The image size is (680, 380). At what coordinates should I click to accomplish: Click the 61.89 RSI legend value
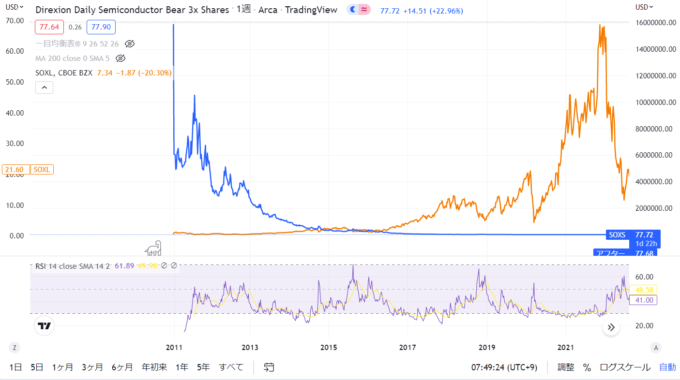(x=124, y=266)
